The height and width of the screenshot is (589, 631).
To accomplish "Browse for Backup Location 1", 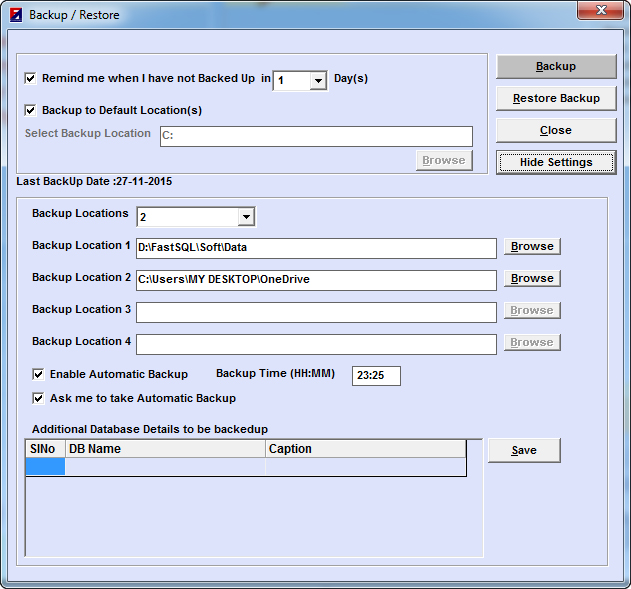I will click(x=532, y=246).
